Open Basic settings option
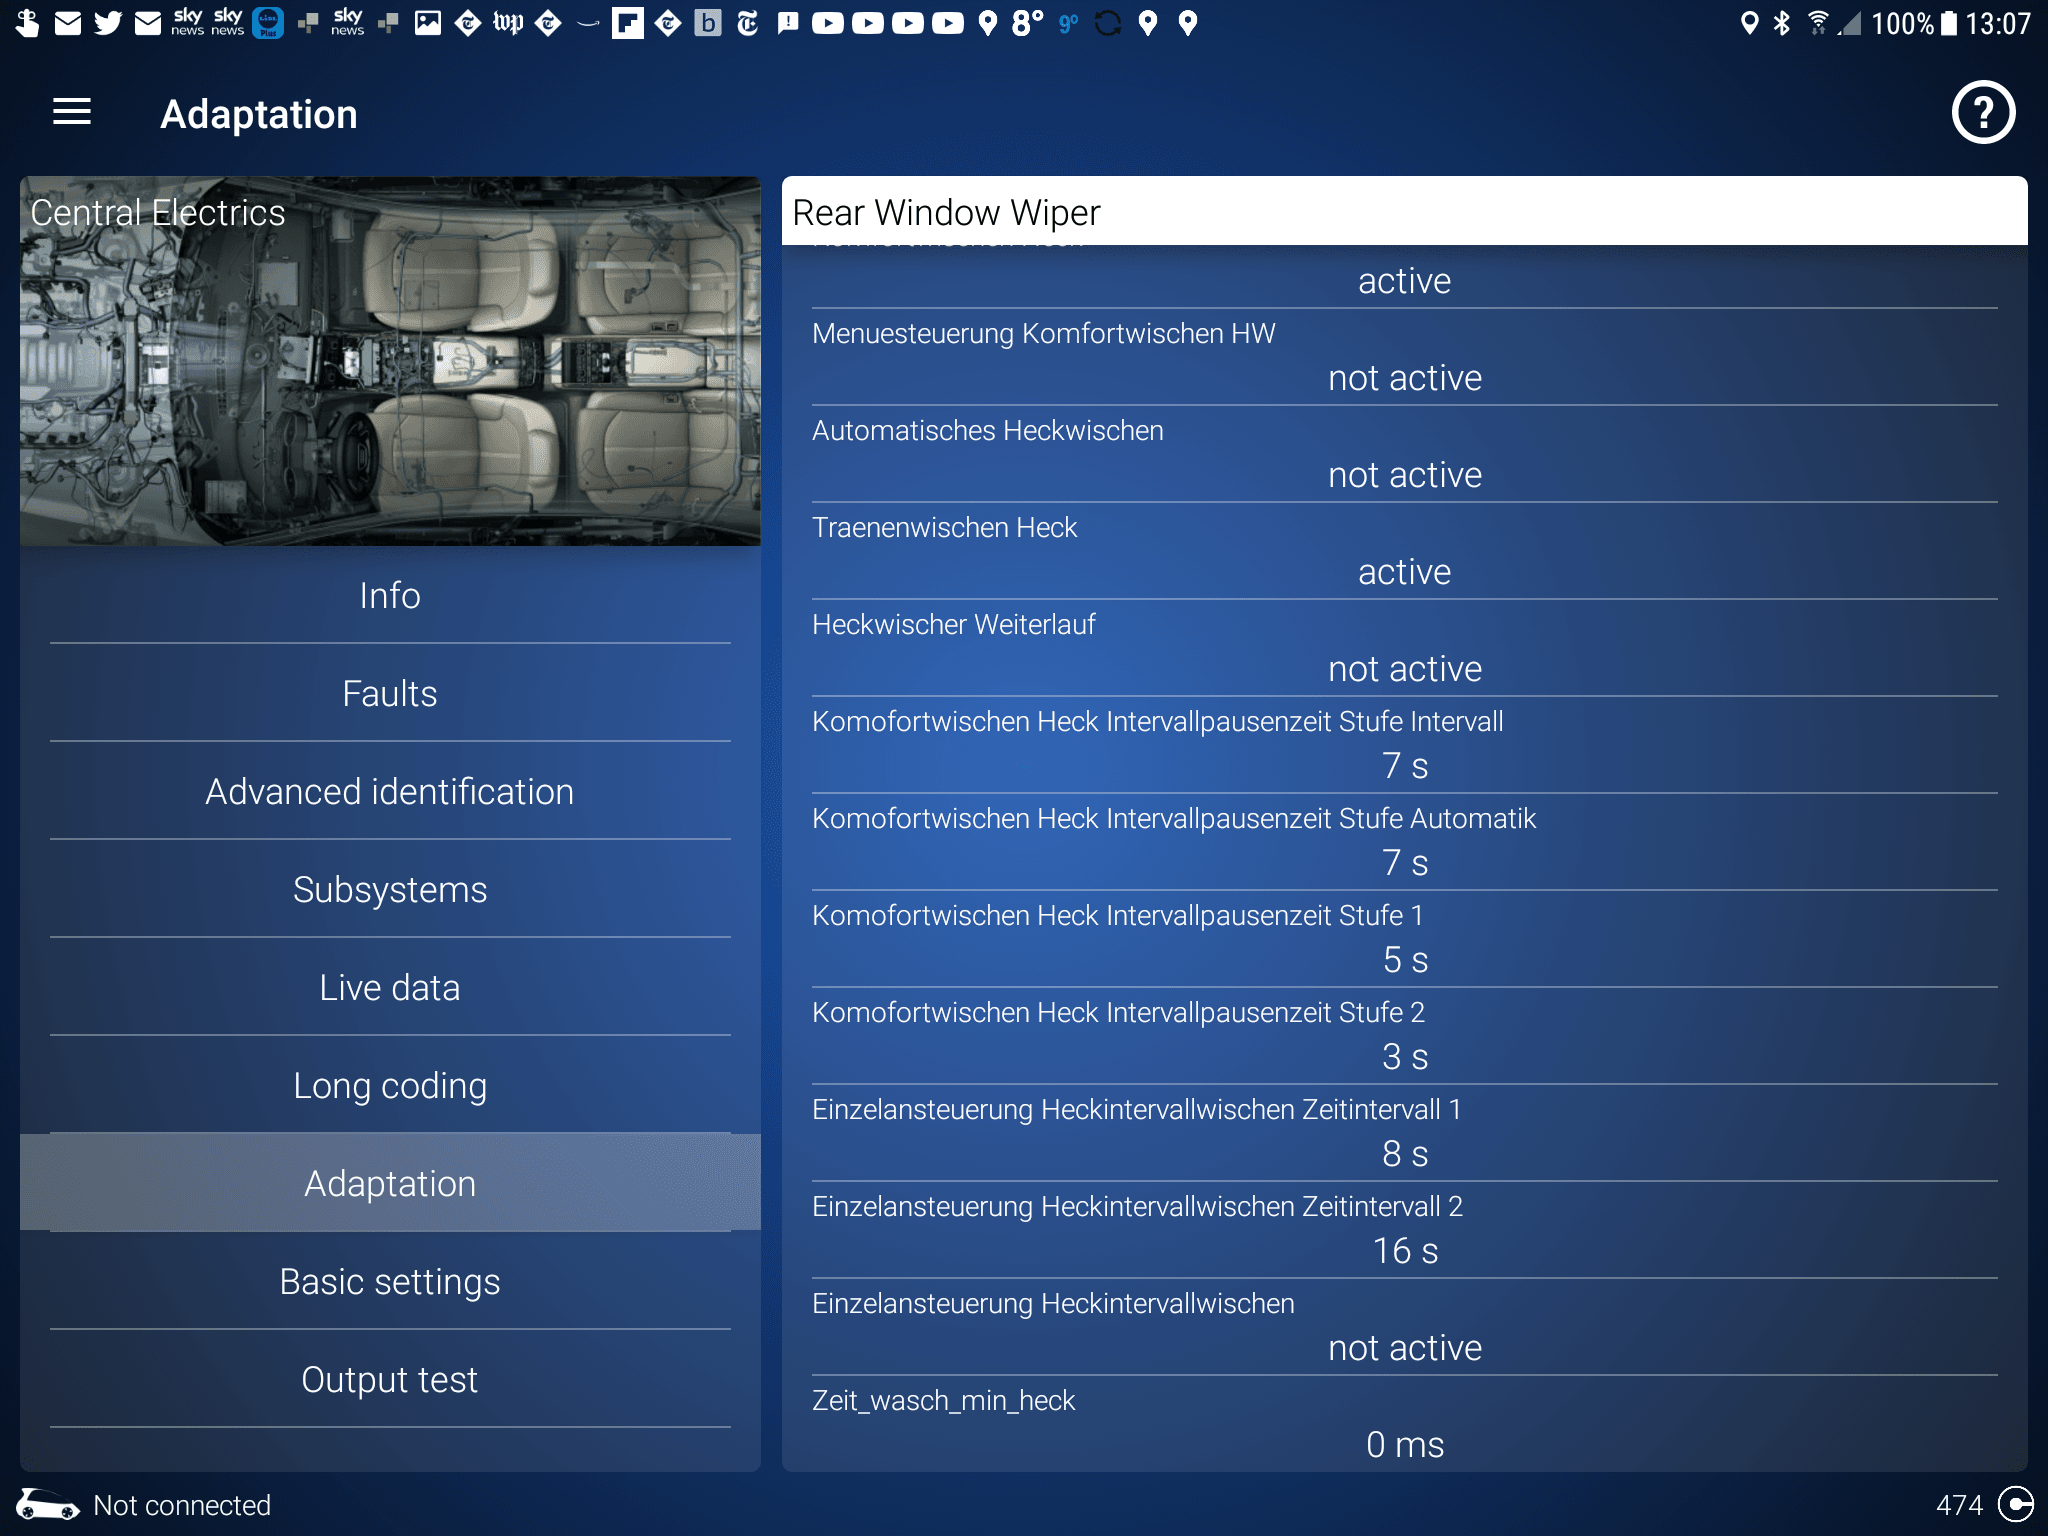Viewport: 2048px width, 1536px height. 390,1282
